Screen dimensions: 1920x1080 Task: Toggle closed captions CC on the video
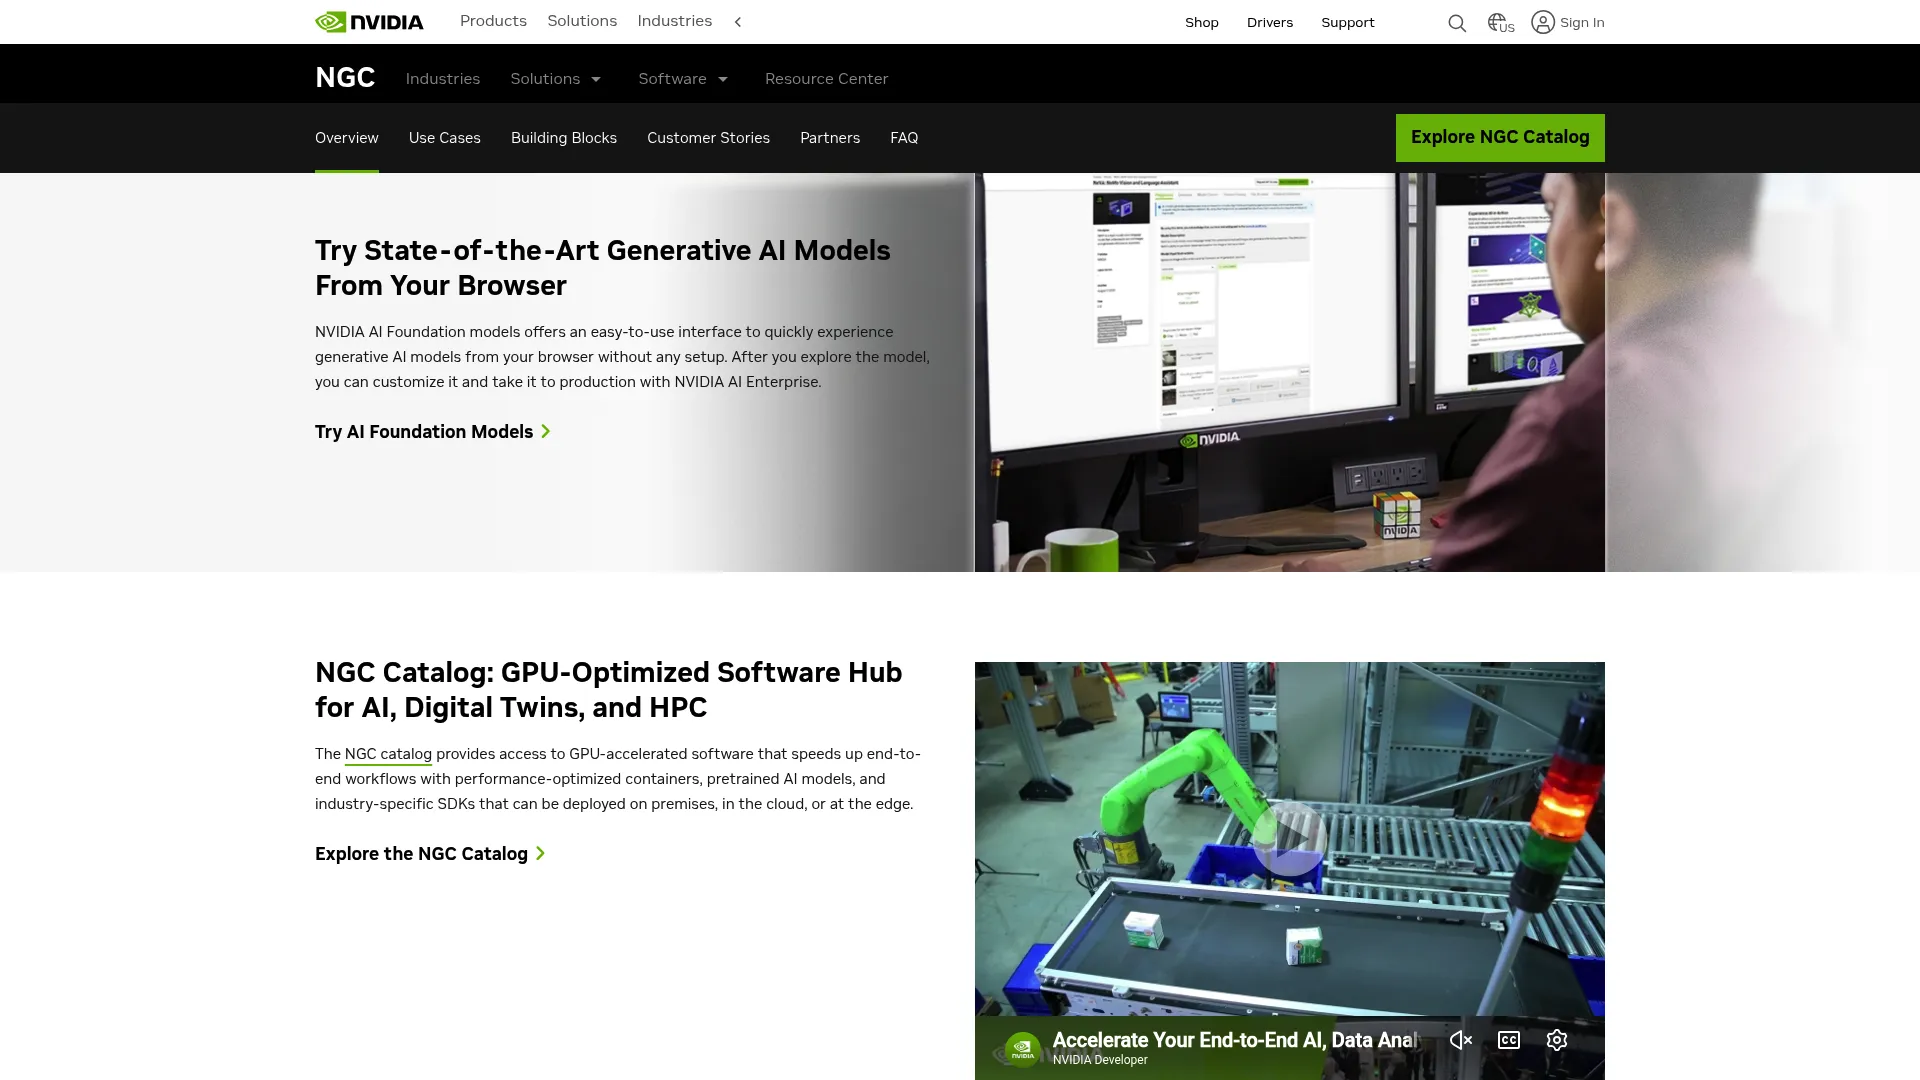coord(1509,1040)
